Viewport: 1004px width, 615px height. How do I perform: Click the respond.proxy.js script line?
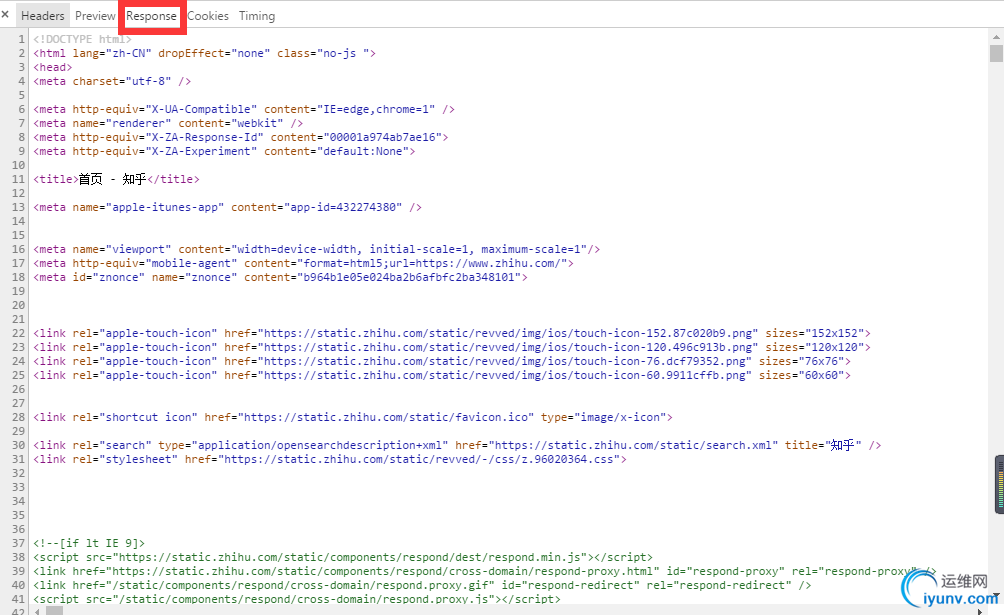point(296,600)
